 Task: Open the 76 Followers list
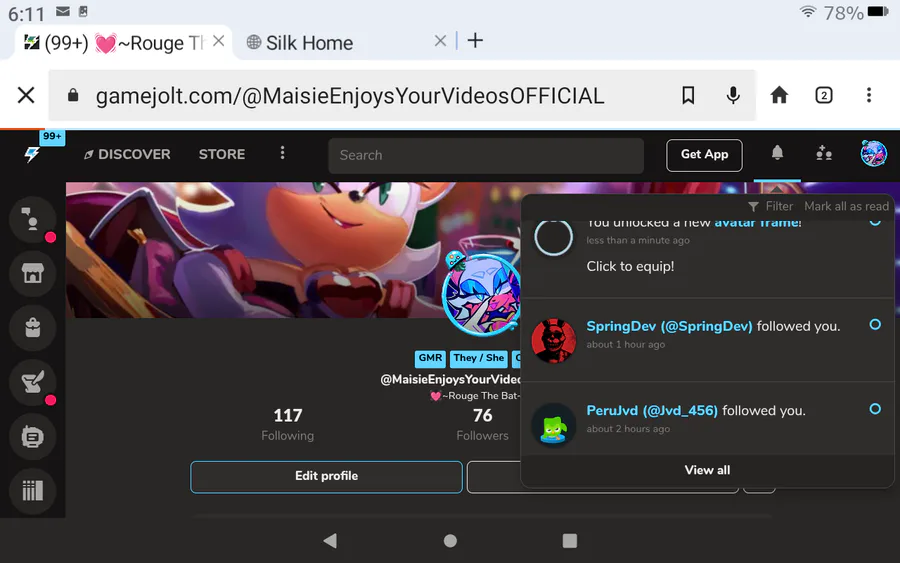[482, 424]
